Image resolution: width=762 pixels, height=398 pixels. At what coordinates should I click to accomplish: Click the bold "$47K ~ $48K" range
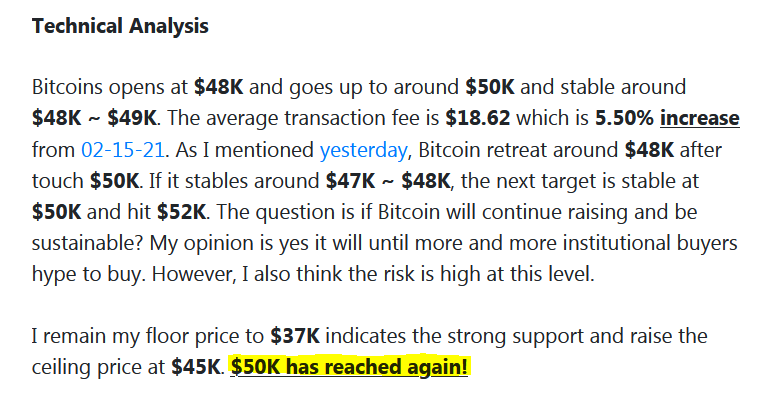388,181
